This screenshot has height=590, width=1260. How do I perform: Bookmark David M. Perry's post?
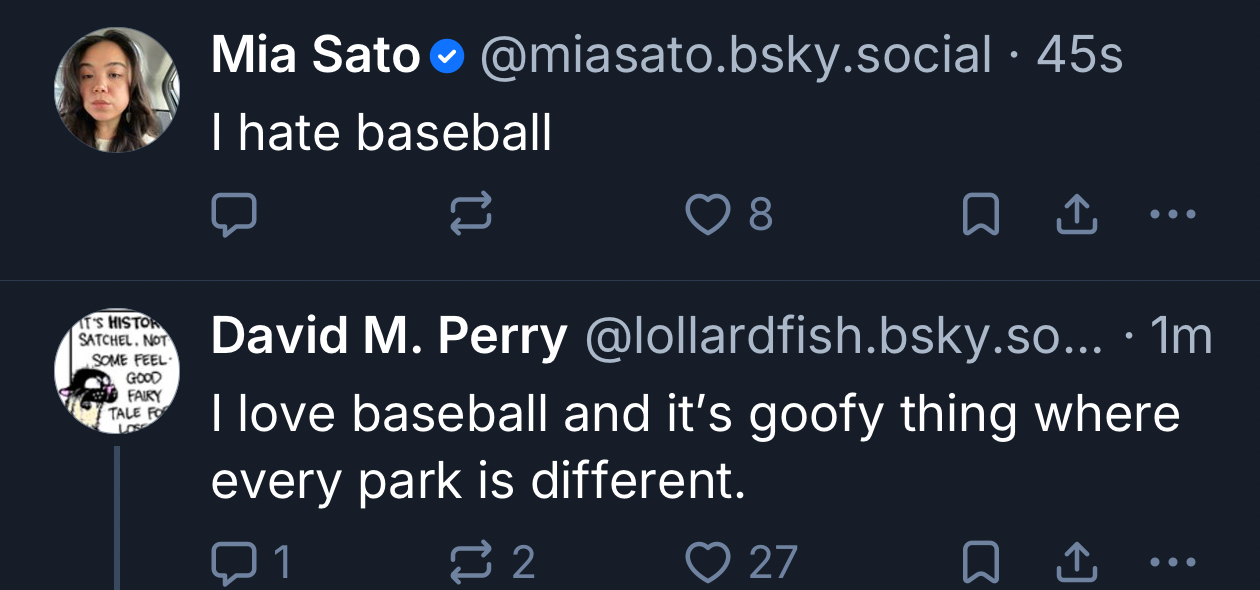click(x=981, y=563)
